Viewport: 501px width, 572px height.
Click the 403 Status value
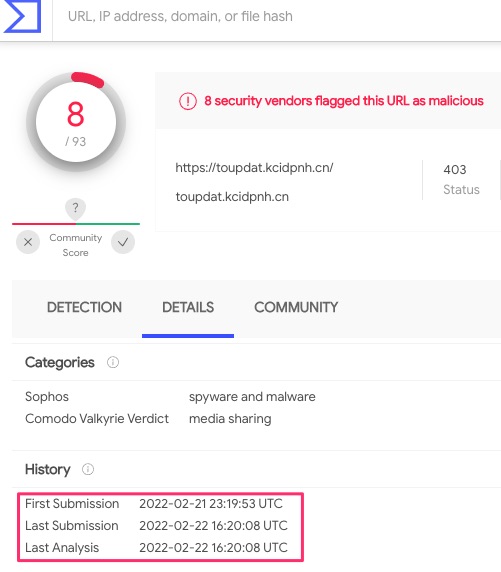pos(455,170)
